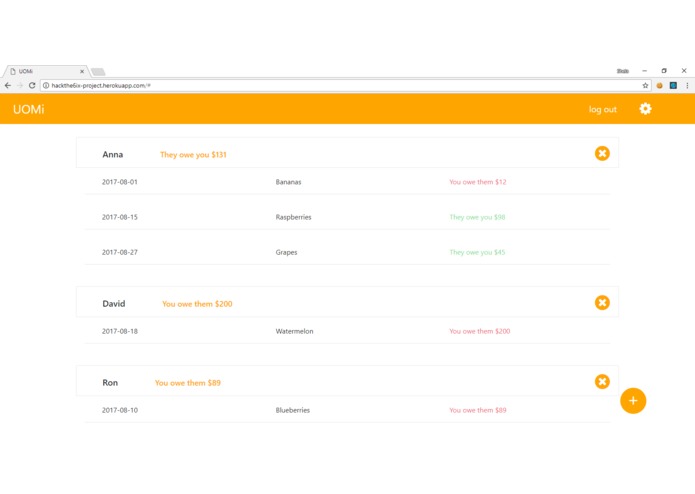The height and width of the screenshot is (494, 695).
Task: Select the Grapes entry
Action: 286,253
